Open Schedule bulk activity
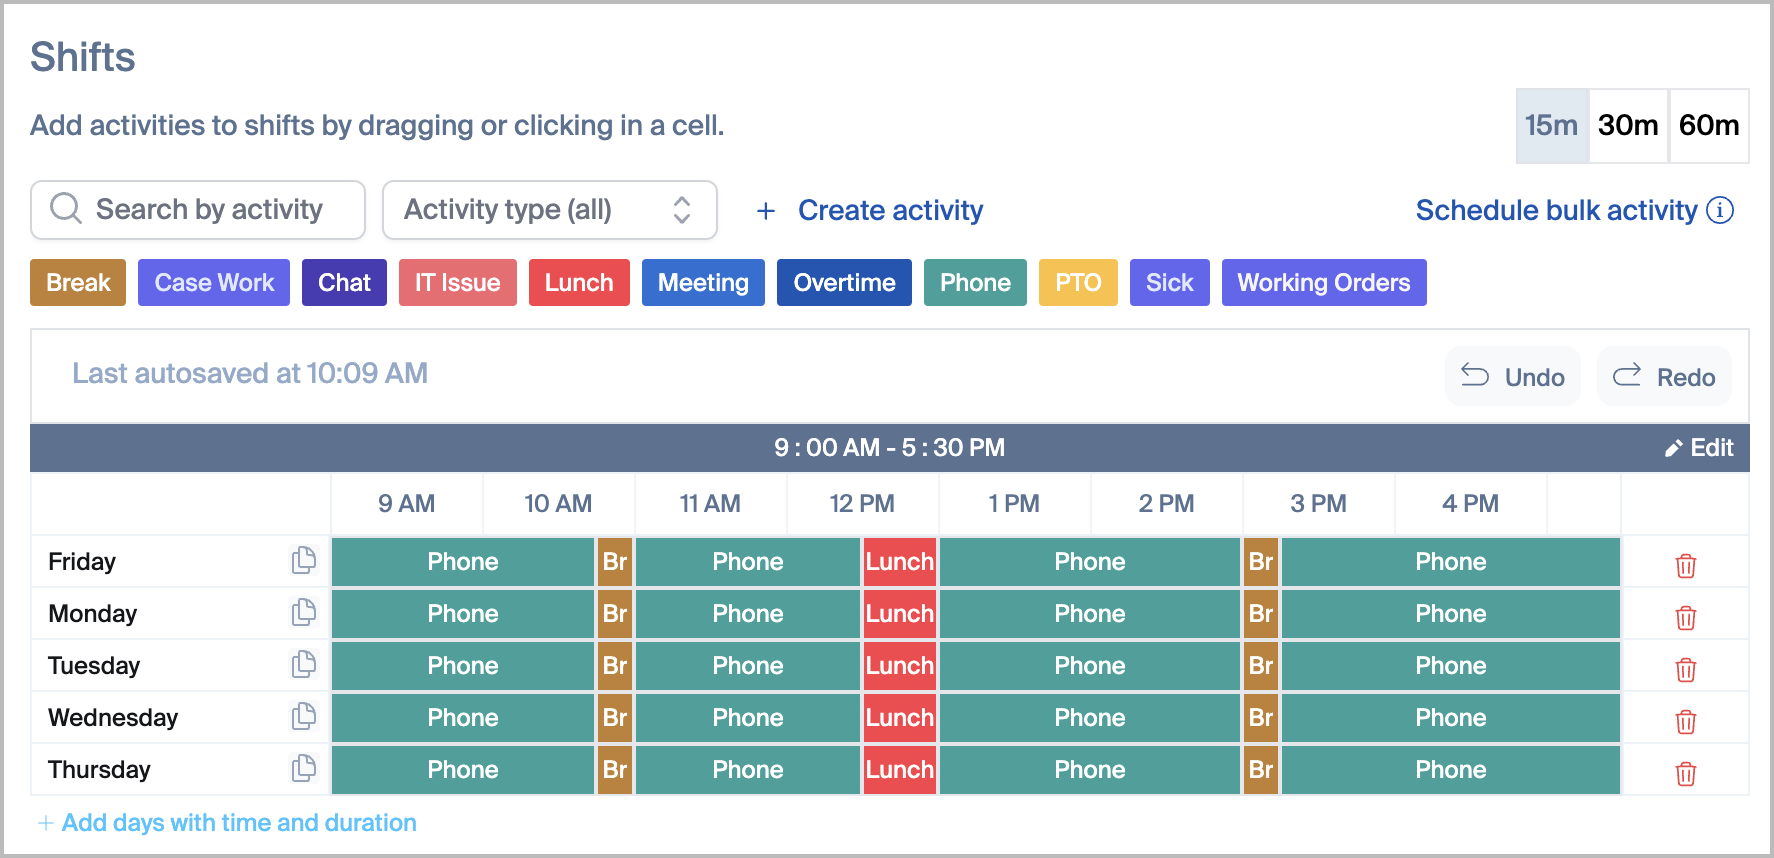1774x858 pixels. (1556, 210)
